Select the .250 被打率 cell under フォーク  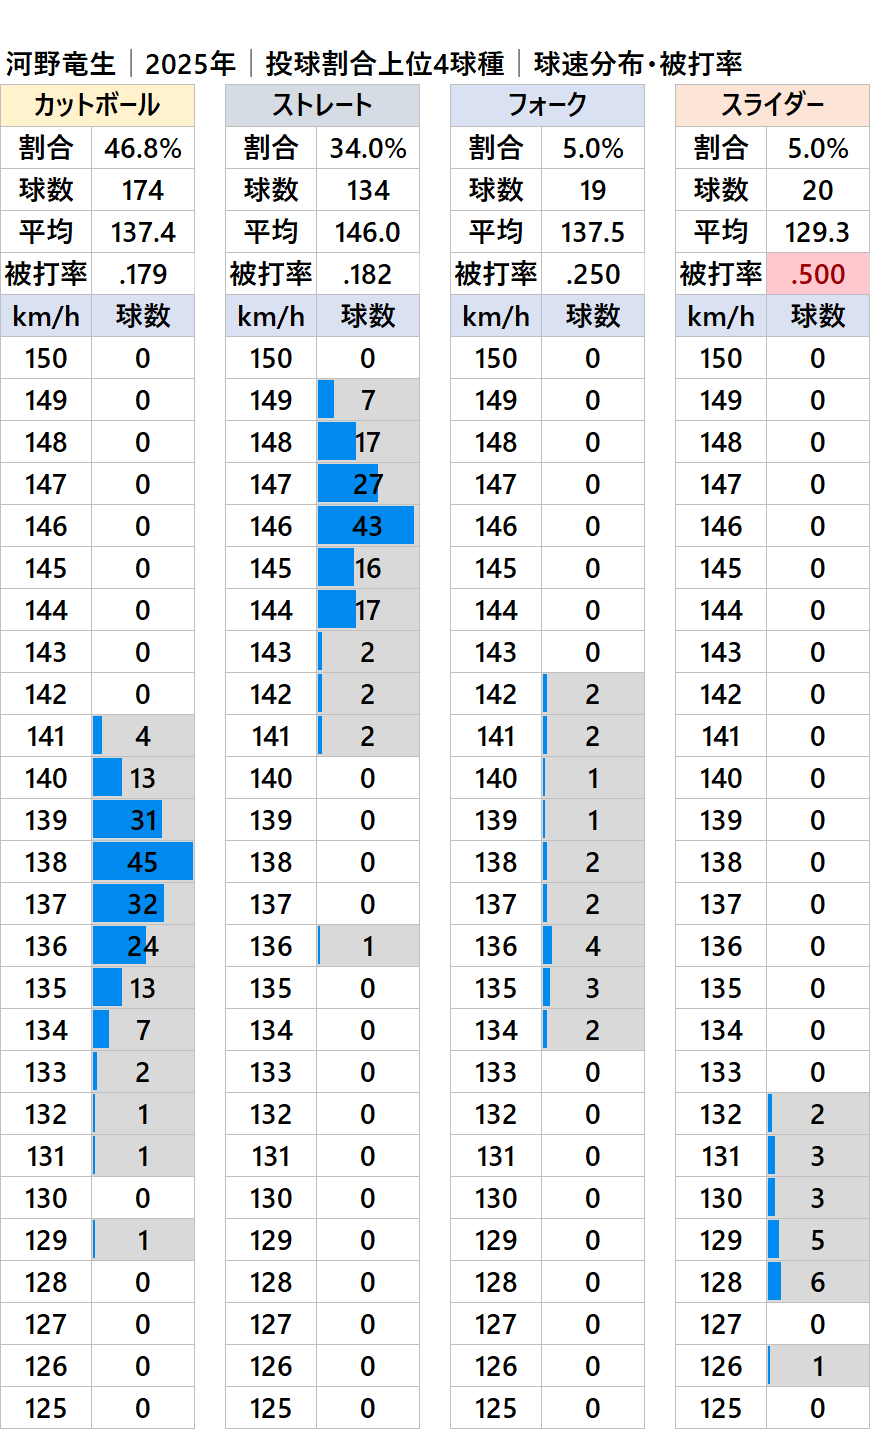pos(593,274)
